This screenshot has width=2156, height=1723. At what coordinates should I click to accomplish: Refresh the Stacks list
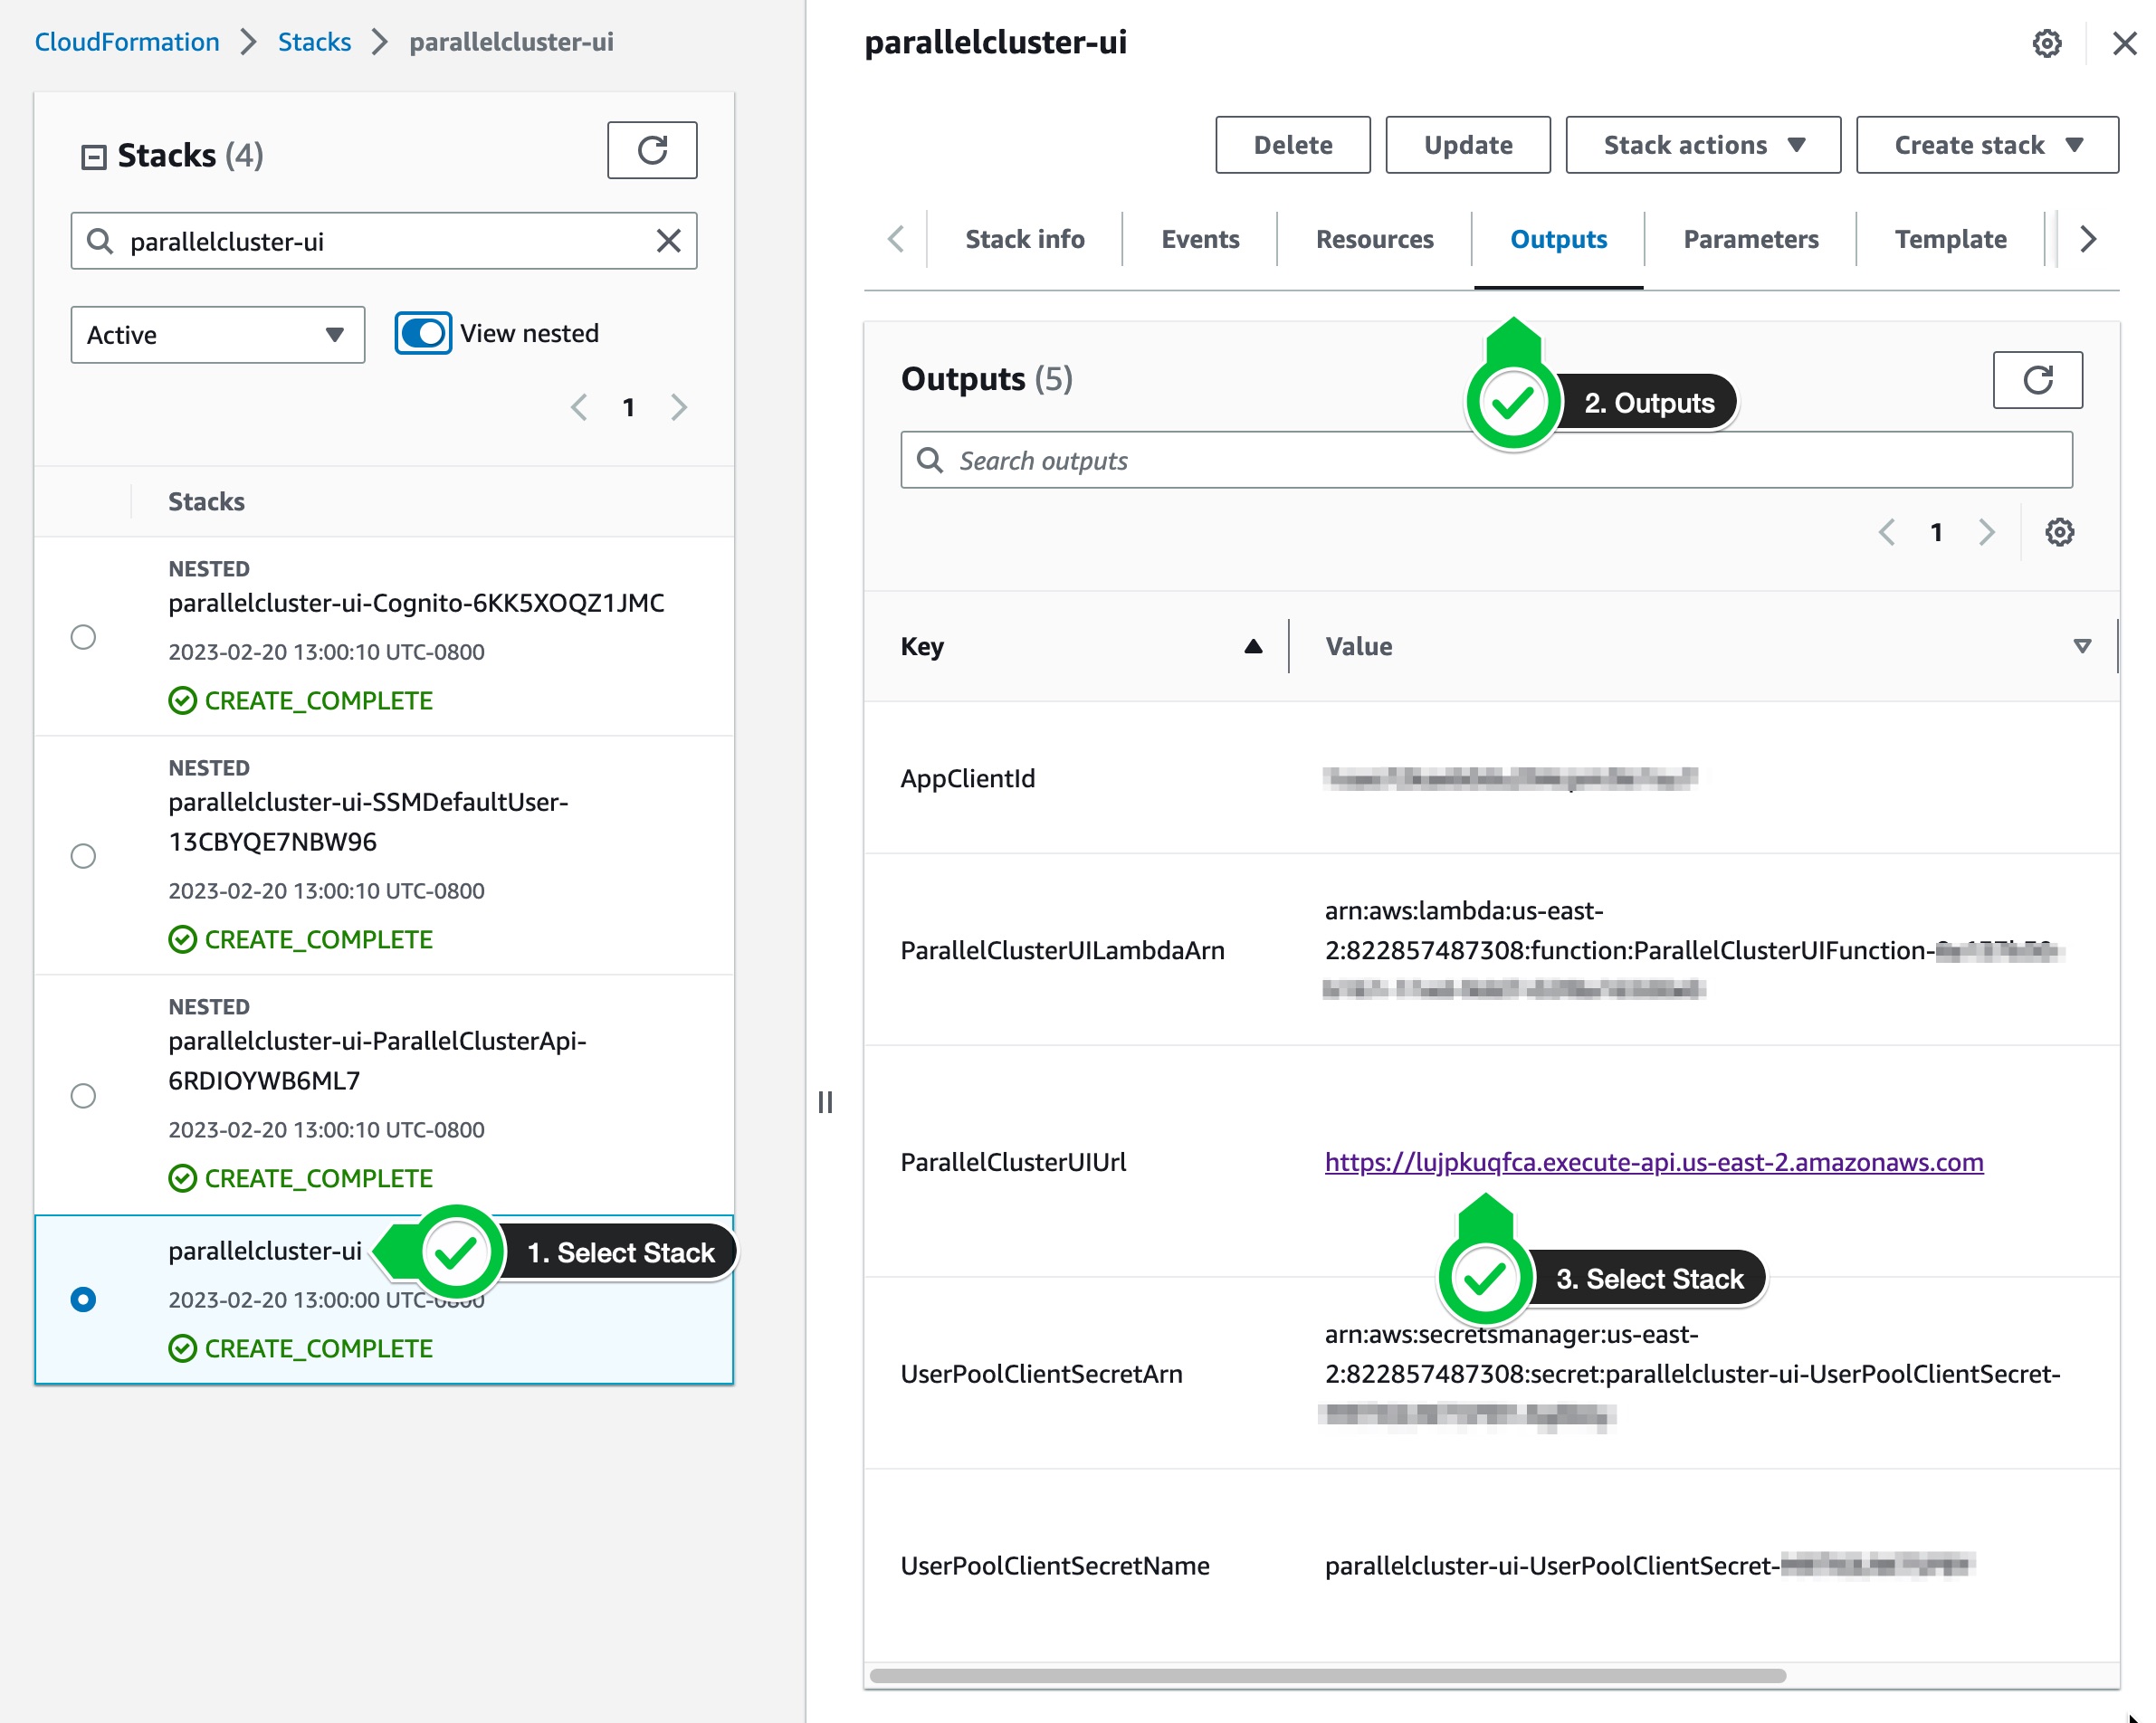point(652,151)
